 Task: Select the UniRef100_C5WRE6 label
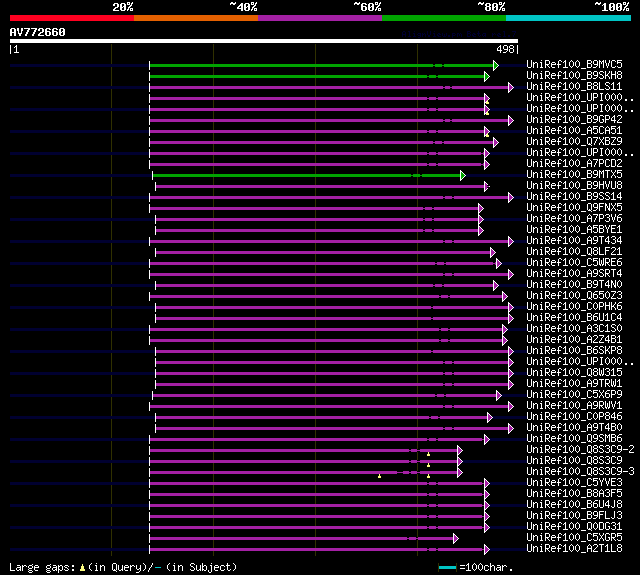574,263
